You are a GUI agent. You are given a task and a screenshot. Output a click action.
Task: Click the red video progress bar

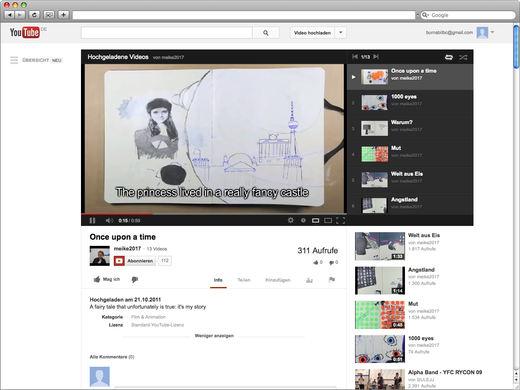[117, 214]
